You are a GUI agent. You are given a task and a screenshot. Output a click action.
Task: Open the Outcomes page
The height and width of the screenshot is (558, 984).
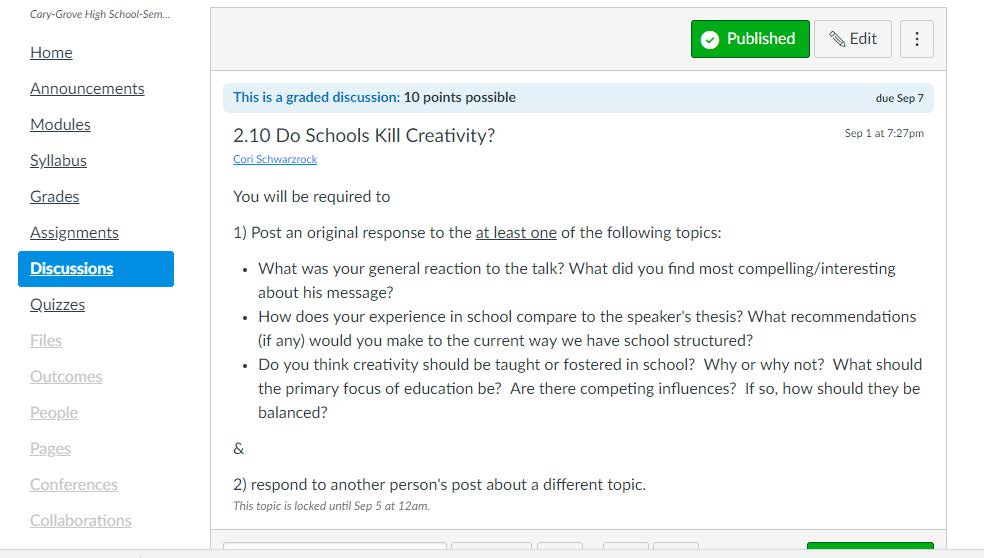coord(66,377)
